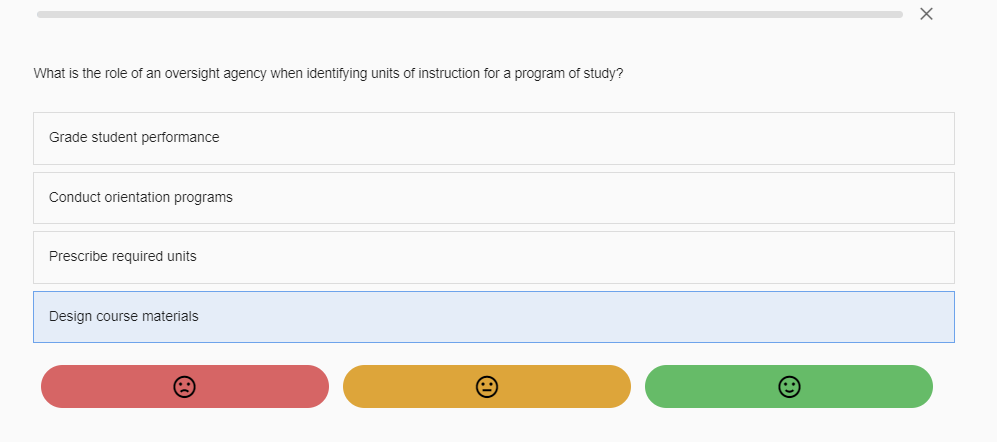
Task: Close the quiz card with the X icon
Action: click(x=926, y=14)
